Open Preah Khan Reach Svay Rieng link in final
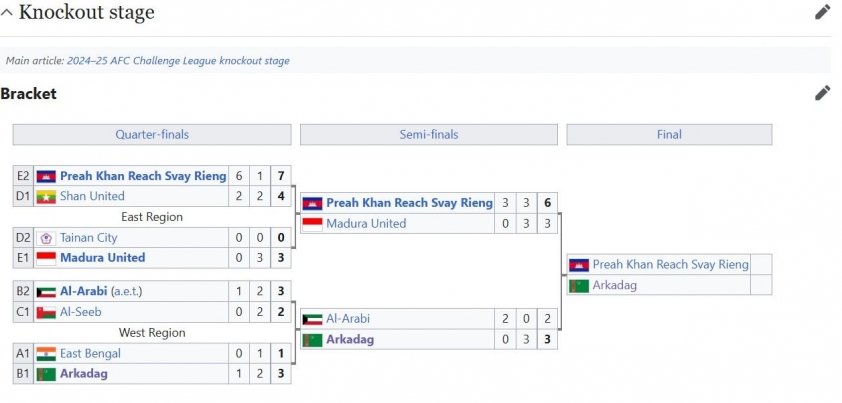Viewport: 842px width, 403px height. [x=671, y=264]
